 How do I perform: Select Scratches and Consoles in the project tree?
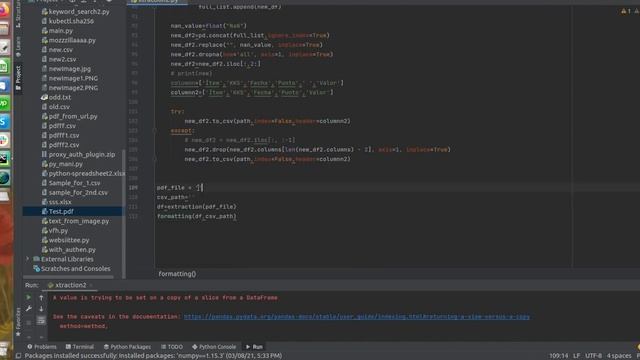click(x=72, y=269)
